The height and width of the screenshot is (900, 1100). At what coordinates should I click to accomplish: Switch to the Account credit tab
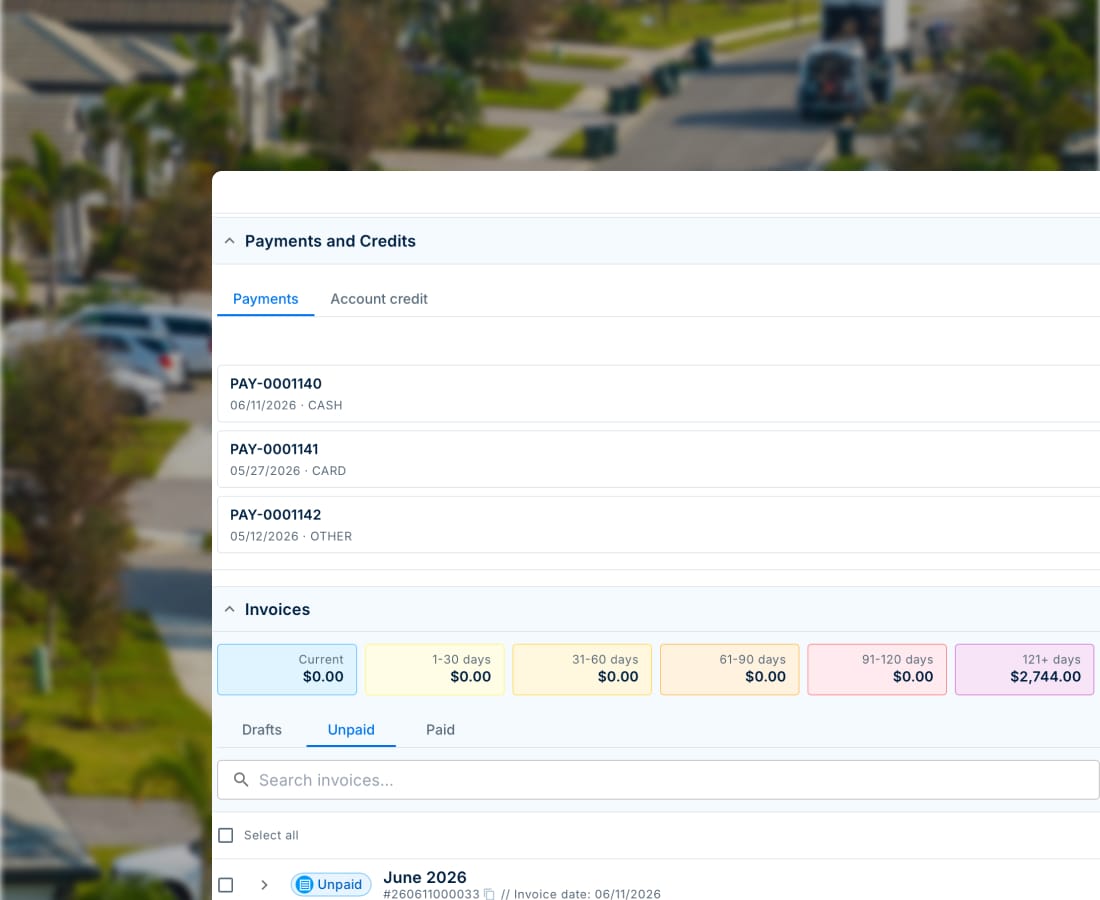click(x=379, y=299)
